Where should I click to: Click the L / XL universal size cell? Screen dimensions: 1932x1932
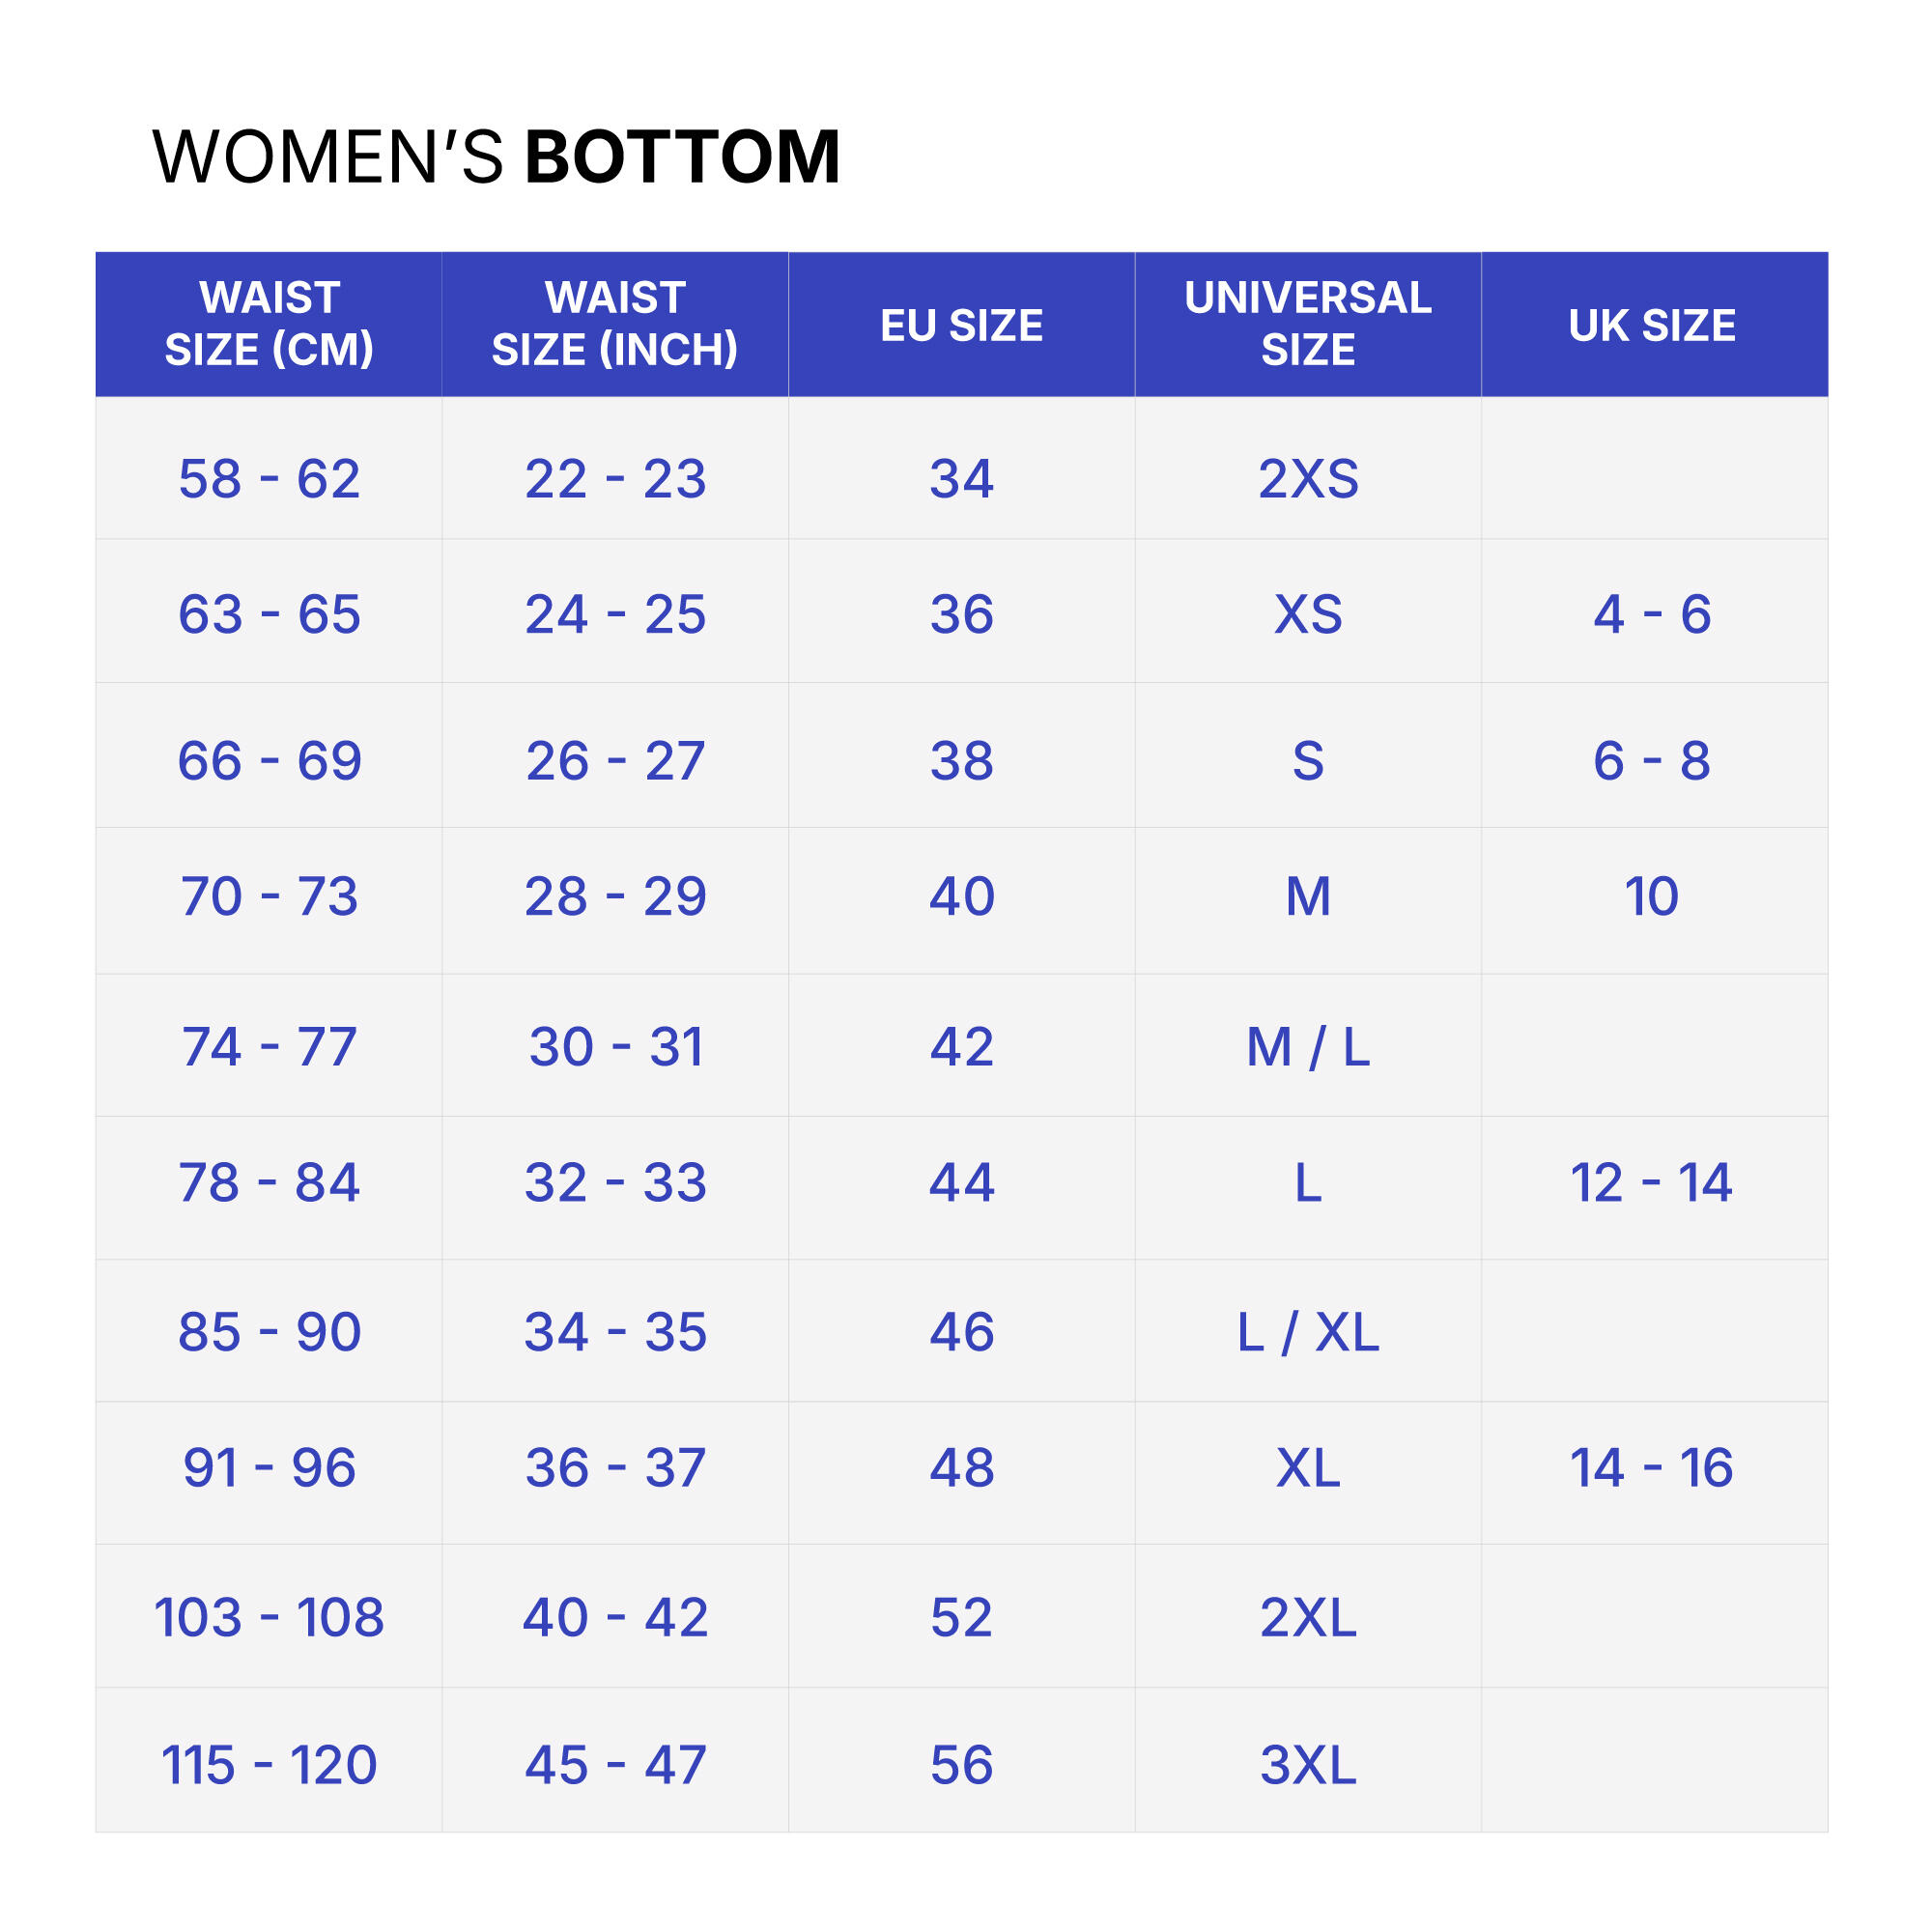1307,1331
